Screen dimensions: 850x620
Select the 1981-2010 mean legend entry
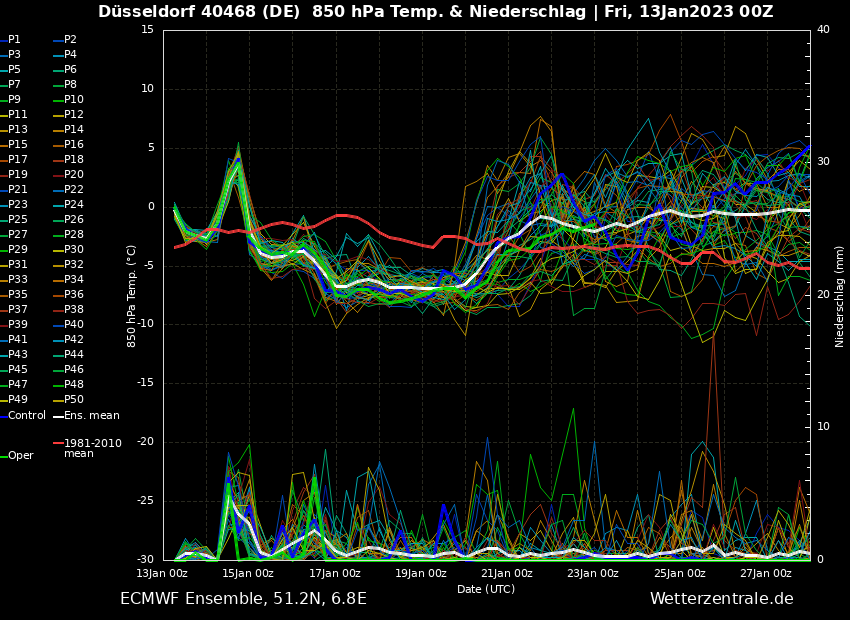92,448
